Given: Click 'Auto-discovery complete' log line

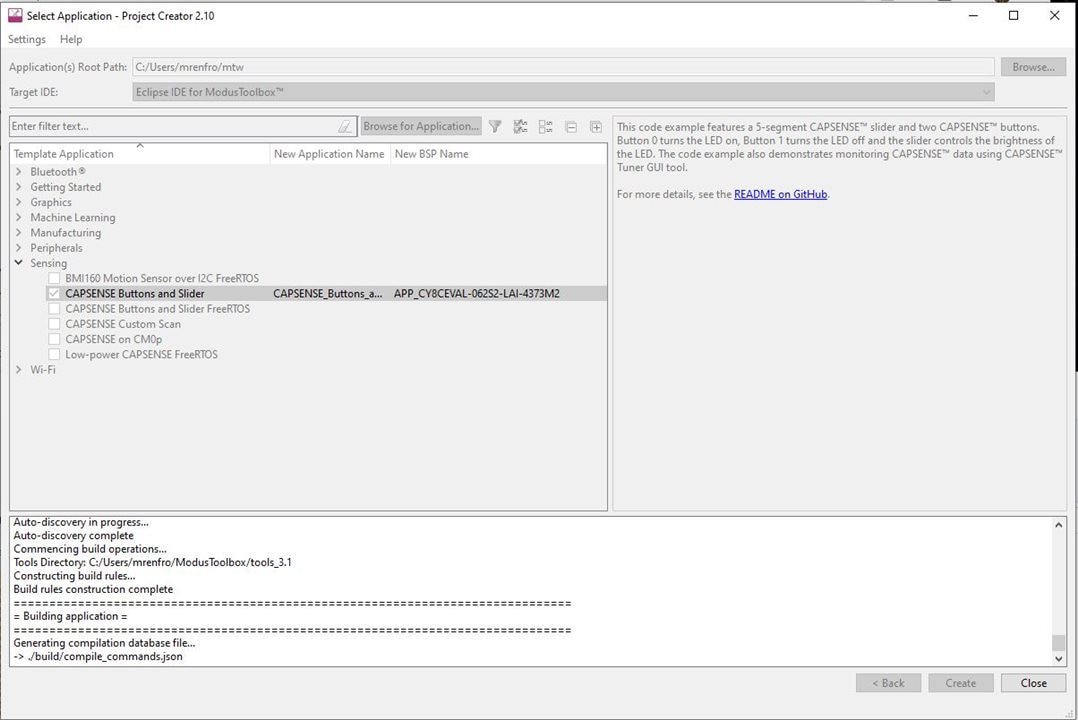Looking at the screenshot, I should pyautogui.click(x=74, y=535).
